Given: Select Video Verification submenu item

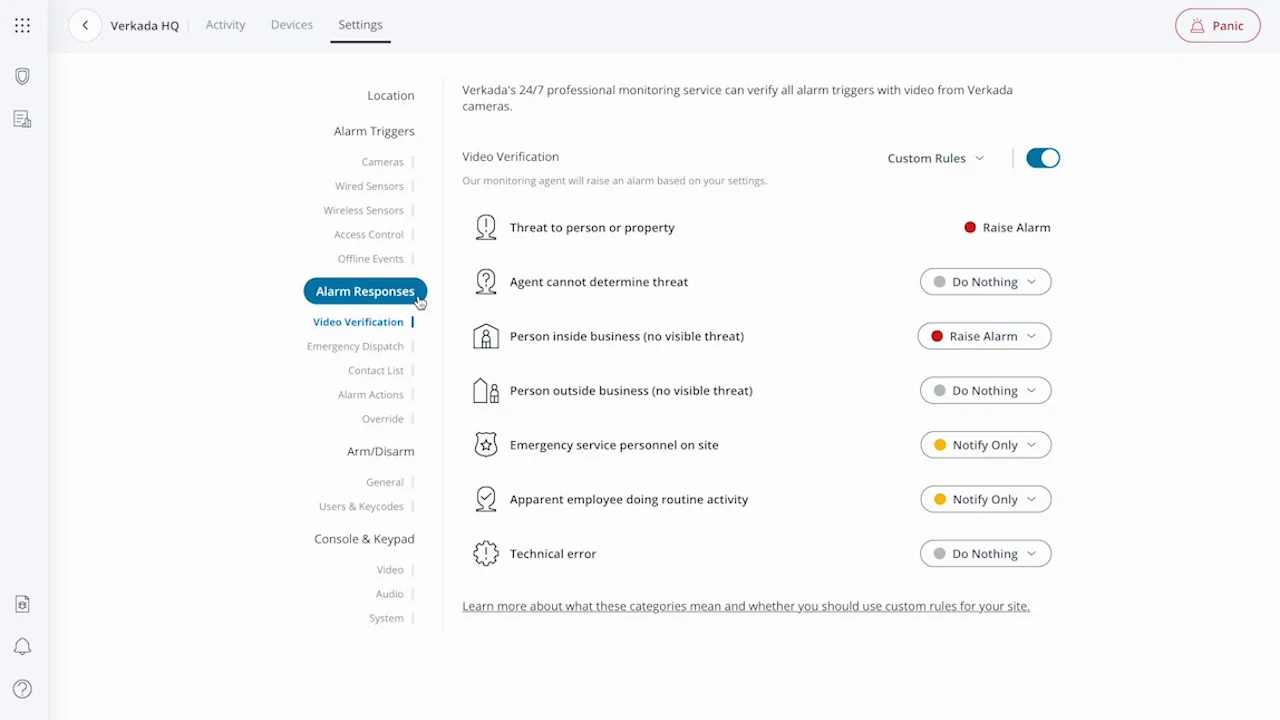Looking at the screenshot, I should (358, 322).
